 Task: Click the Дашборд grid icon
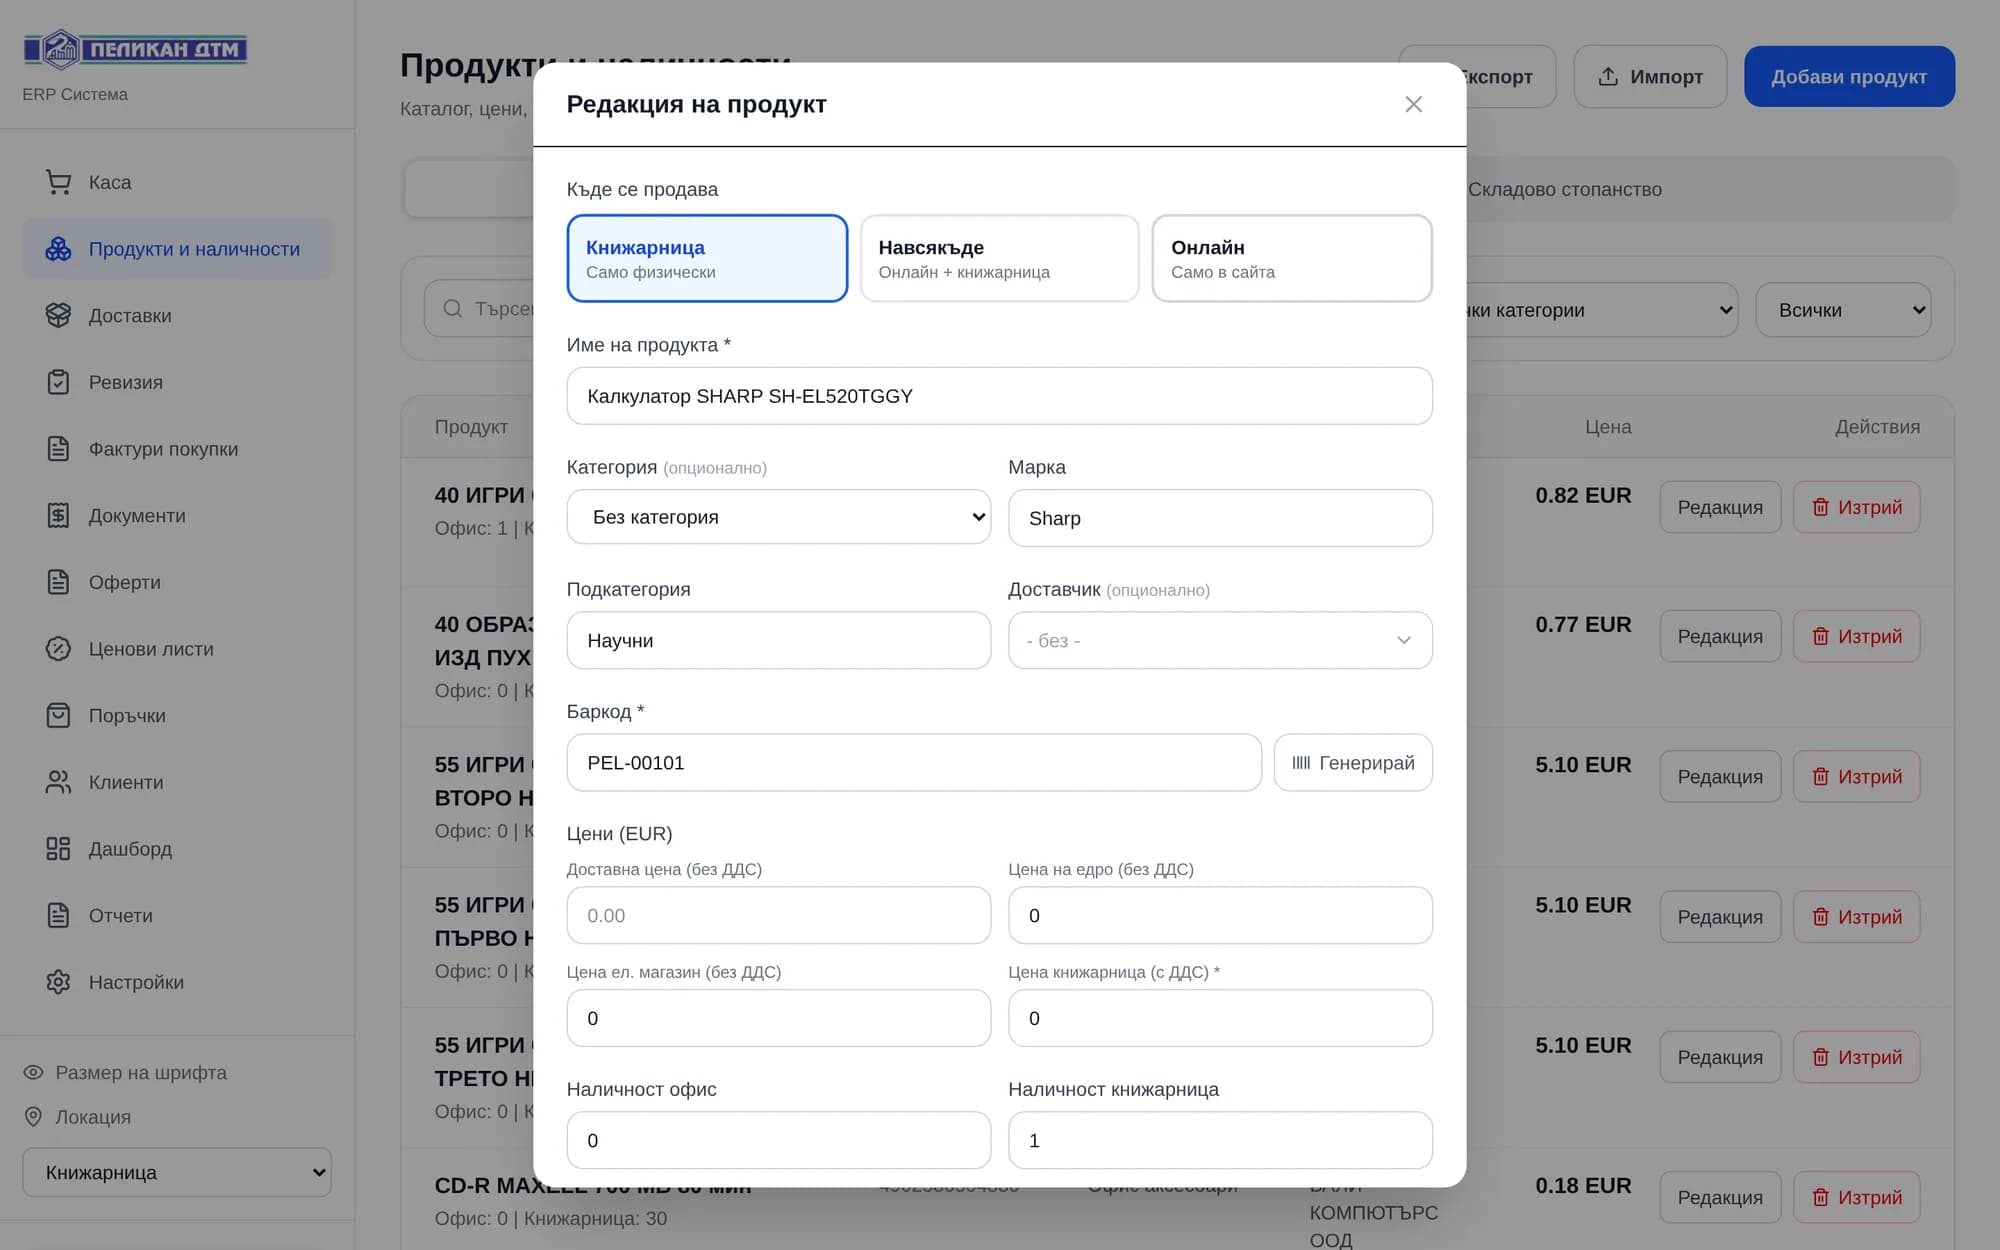[58, 849]
